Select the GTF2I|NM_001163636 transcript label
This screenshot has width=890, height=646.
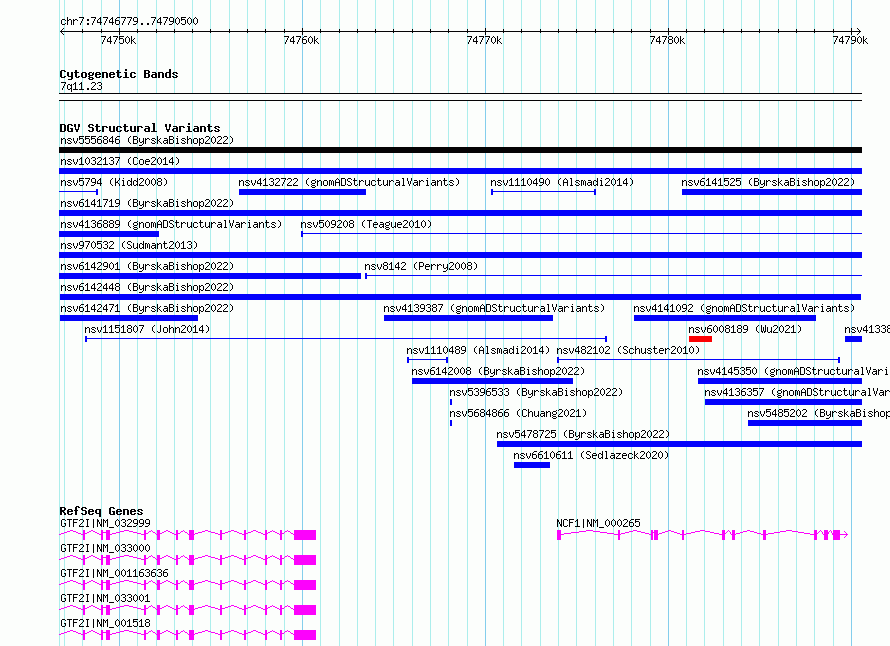coord(114,573)
